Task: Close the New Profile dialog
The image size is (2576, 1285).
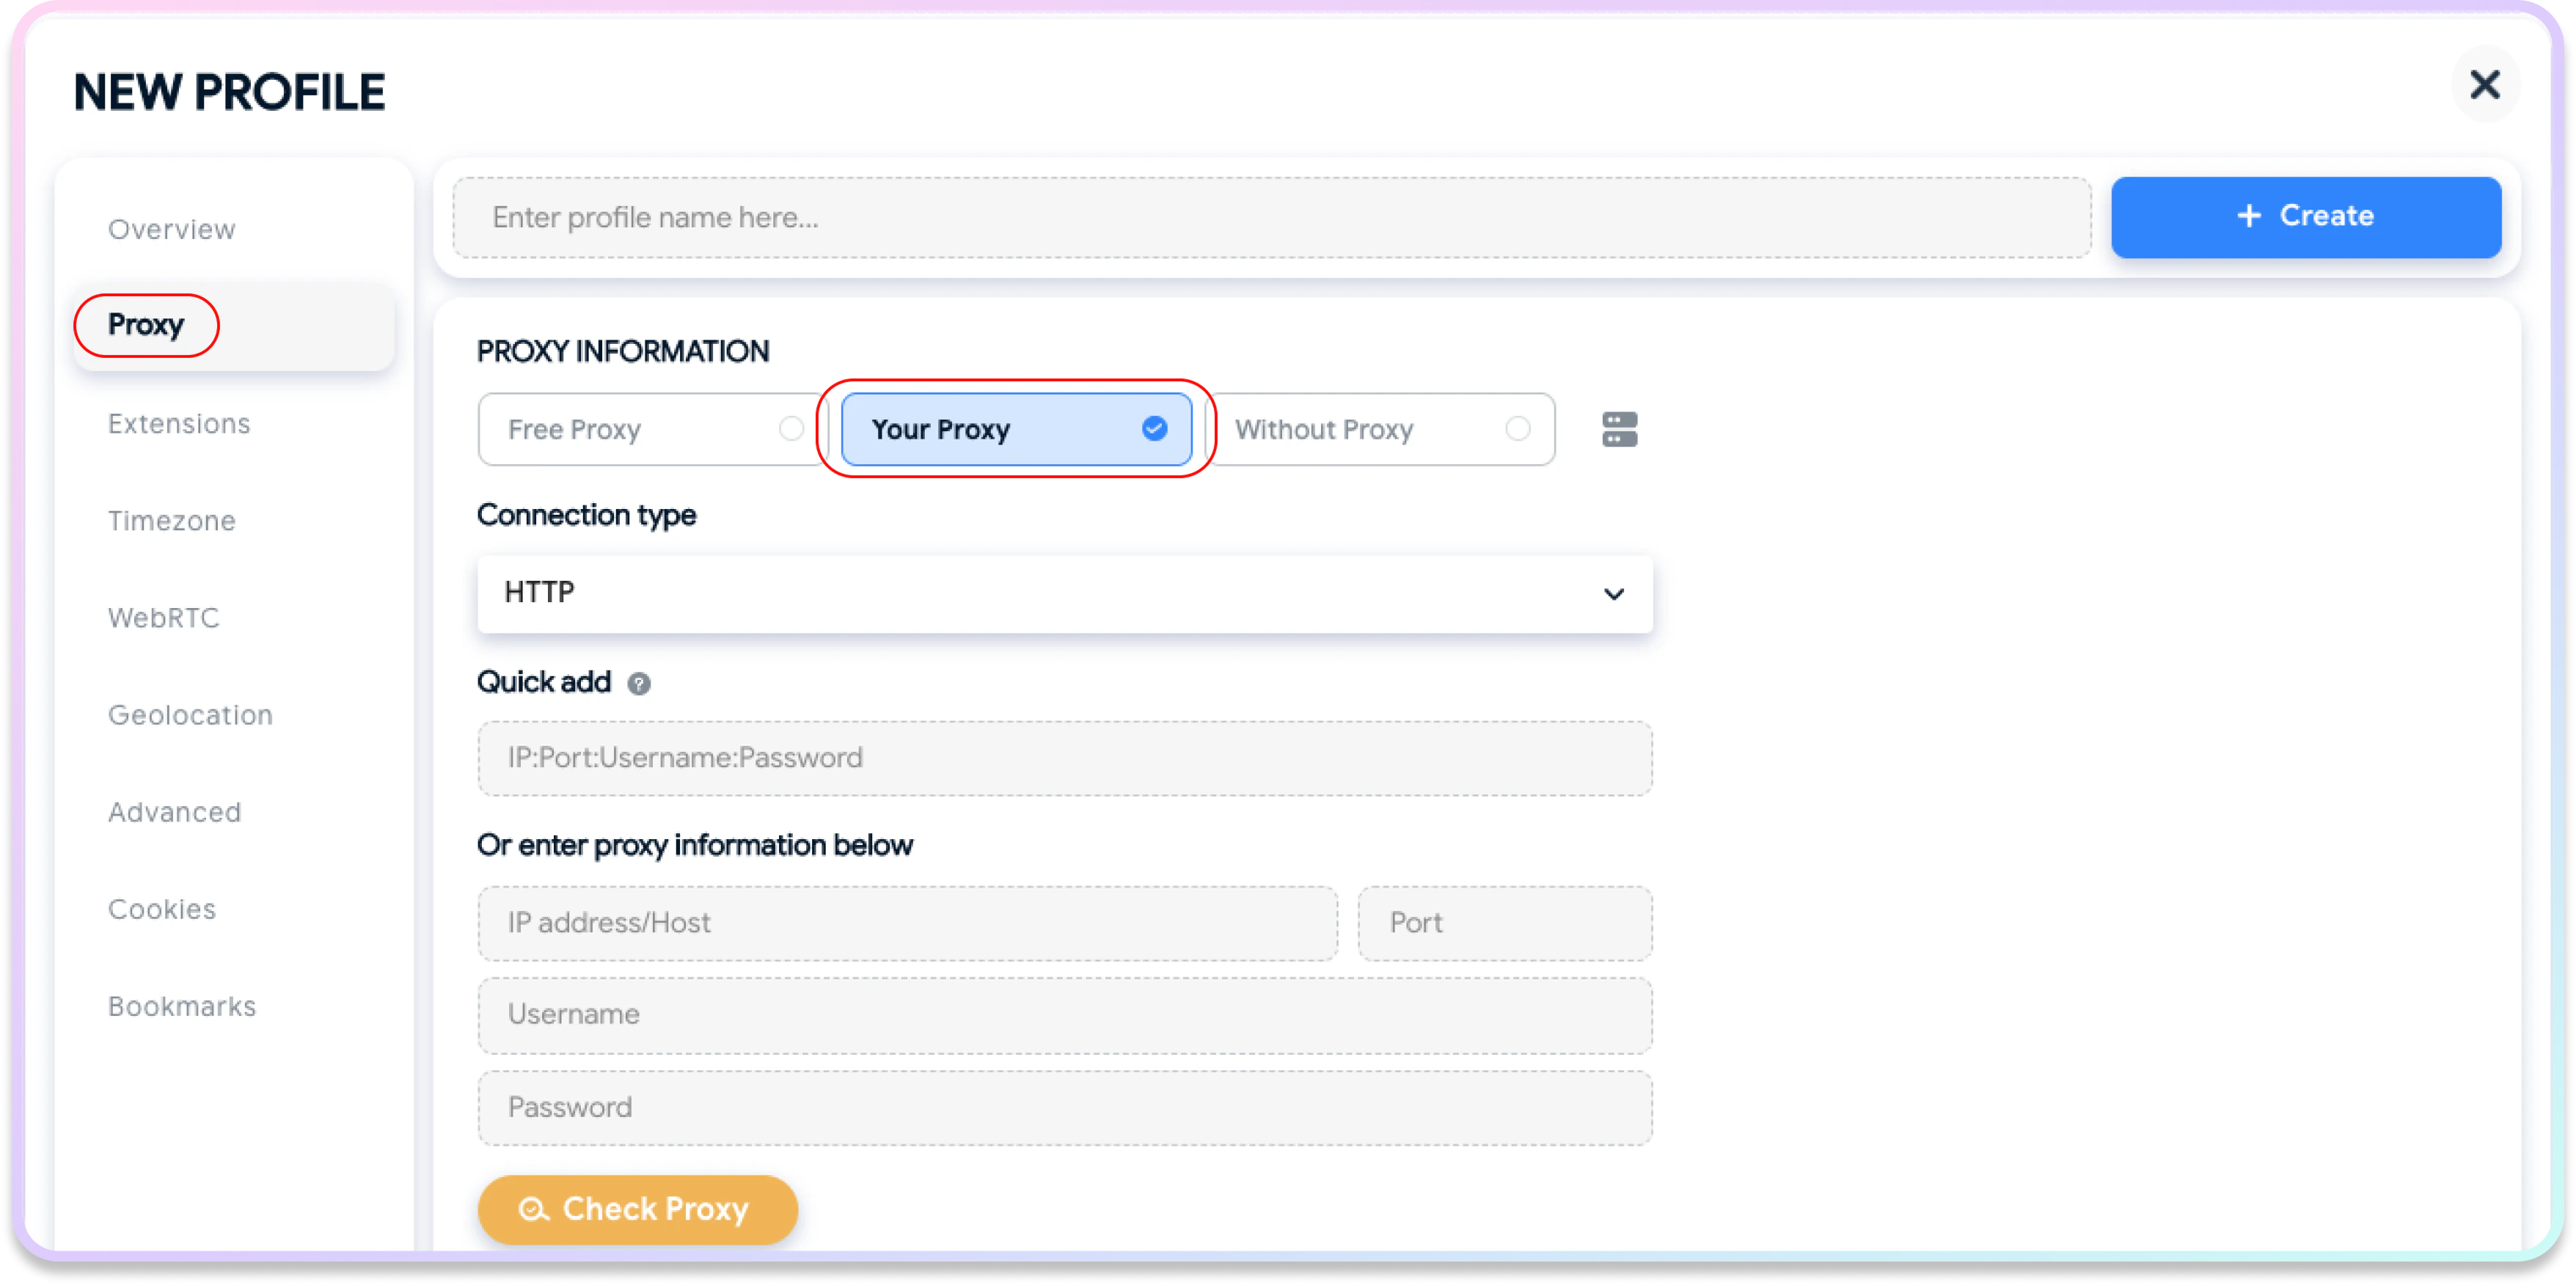Action: coord(2484,85)
